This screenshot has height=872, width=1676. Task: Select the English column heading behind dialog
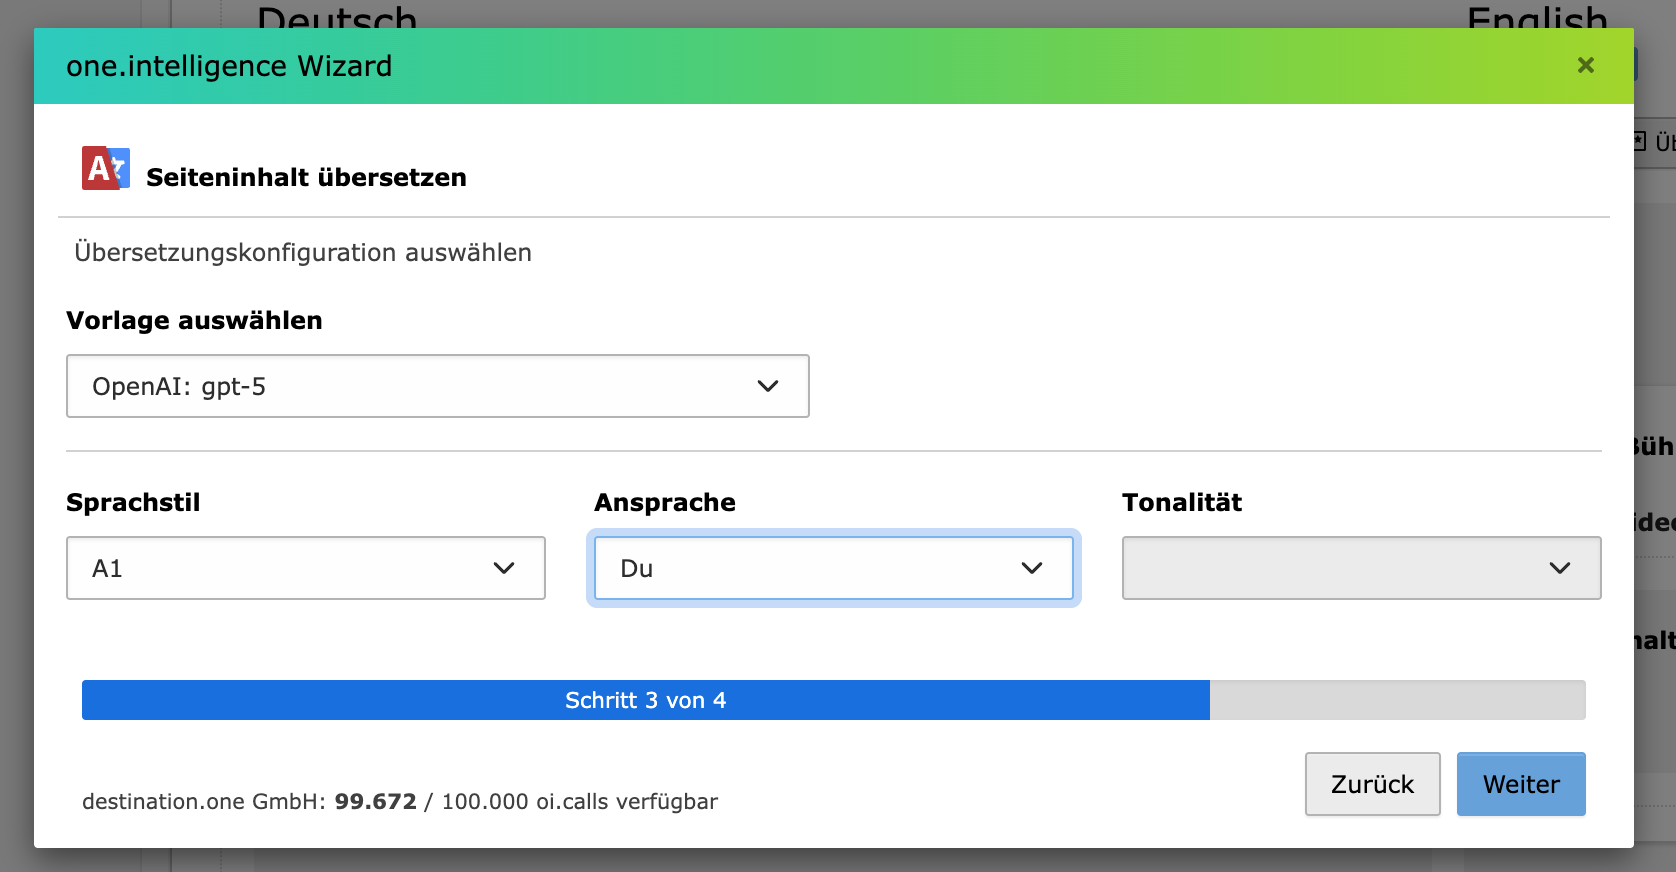[1537, 16]
